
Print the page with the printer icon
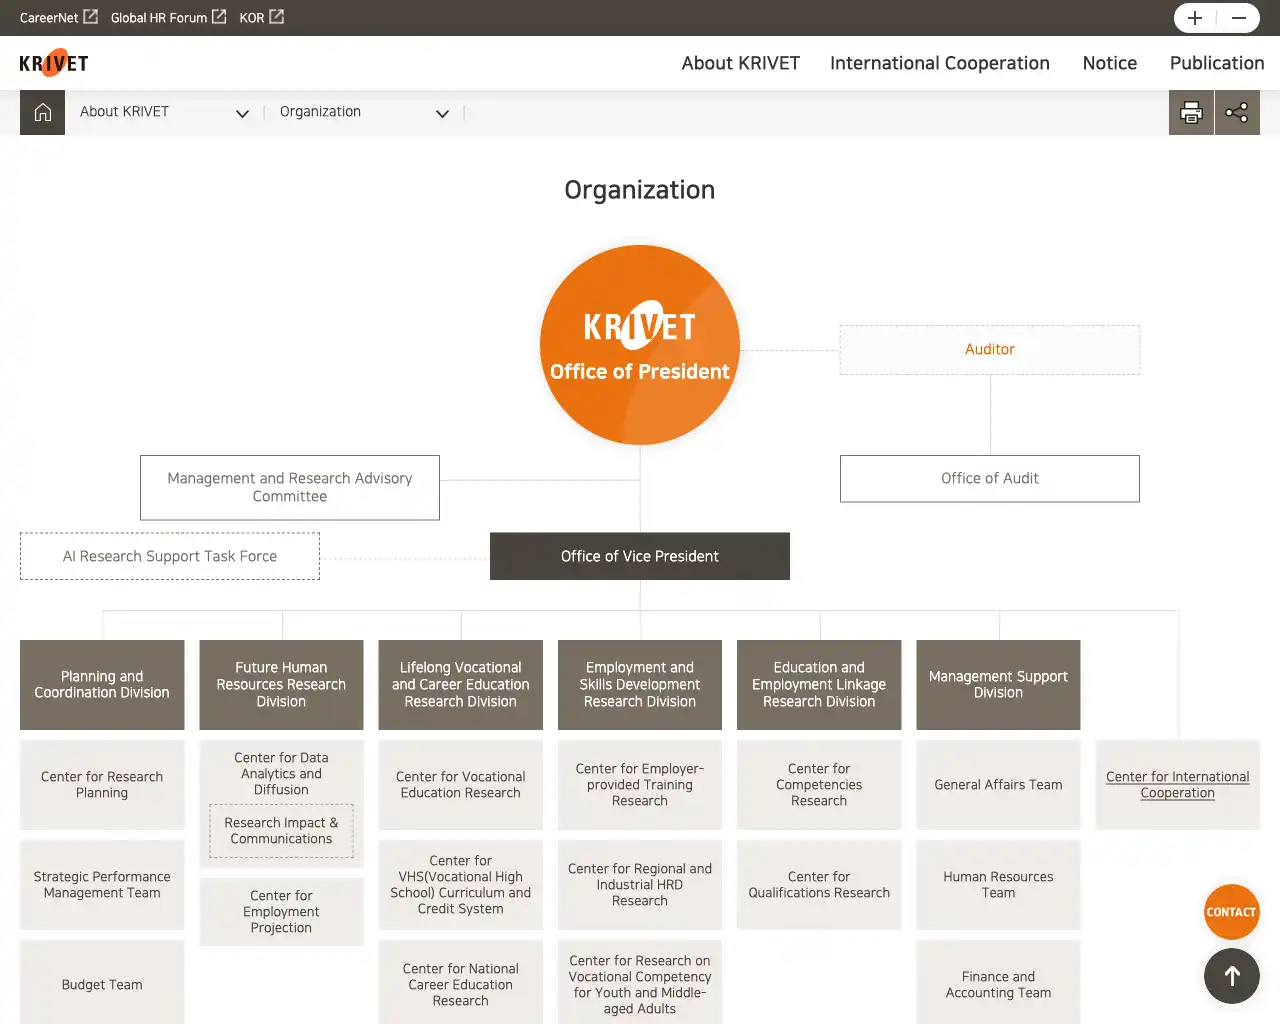tap(1191, 112)
